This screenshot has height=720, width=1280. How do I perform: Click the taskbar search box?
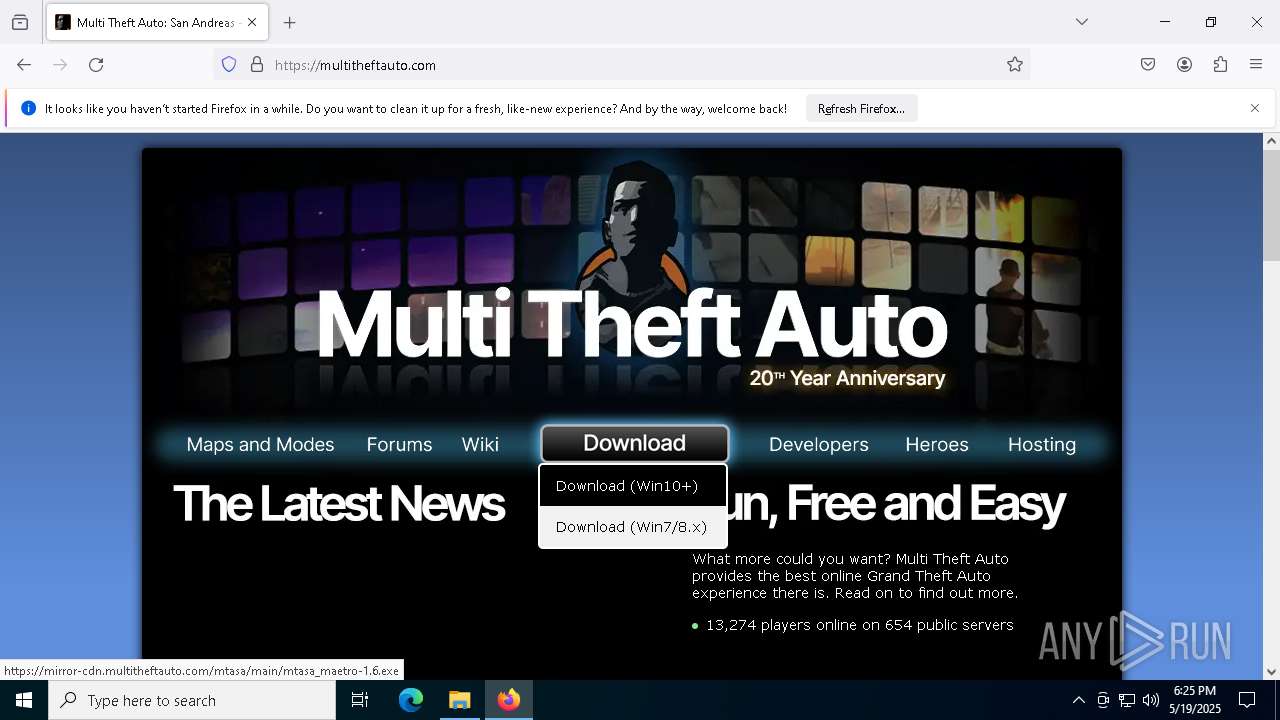(192, 700)
